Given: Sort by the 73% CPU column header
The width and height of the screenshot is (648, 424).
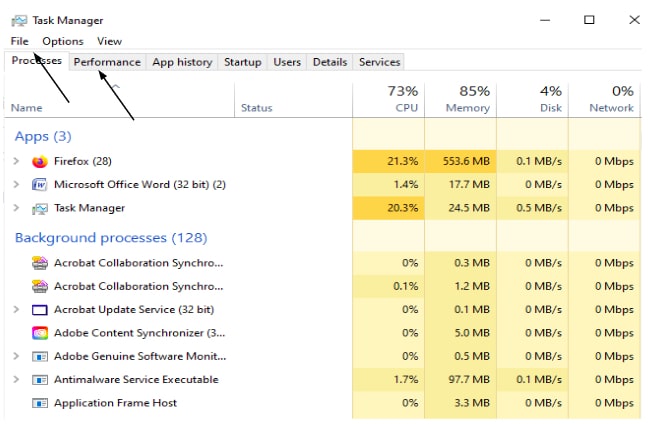Looking at the screenshot, I should click(388, 99).
